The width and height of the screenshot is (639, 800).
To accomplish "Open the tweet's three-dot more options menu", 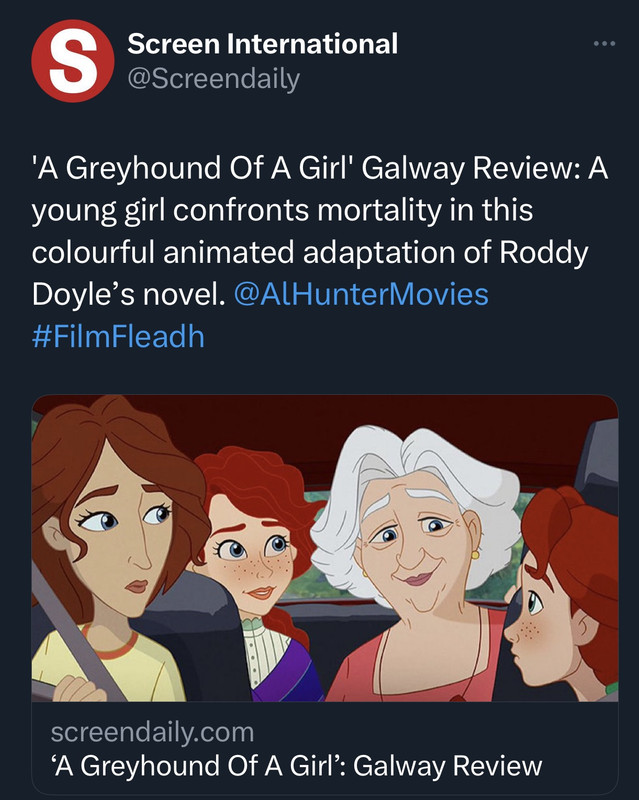I will click(605, 44).
